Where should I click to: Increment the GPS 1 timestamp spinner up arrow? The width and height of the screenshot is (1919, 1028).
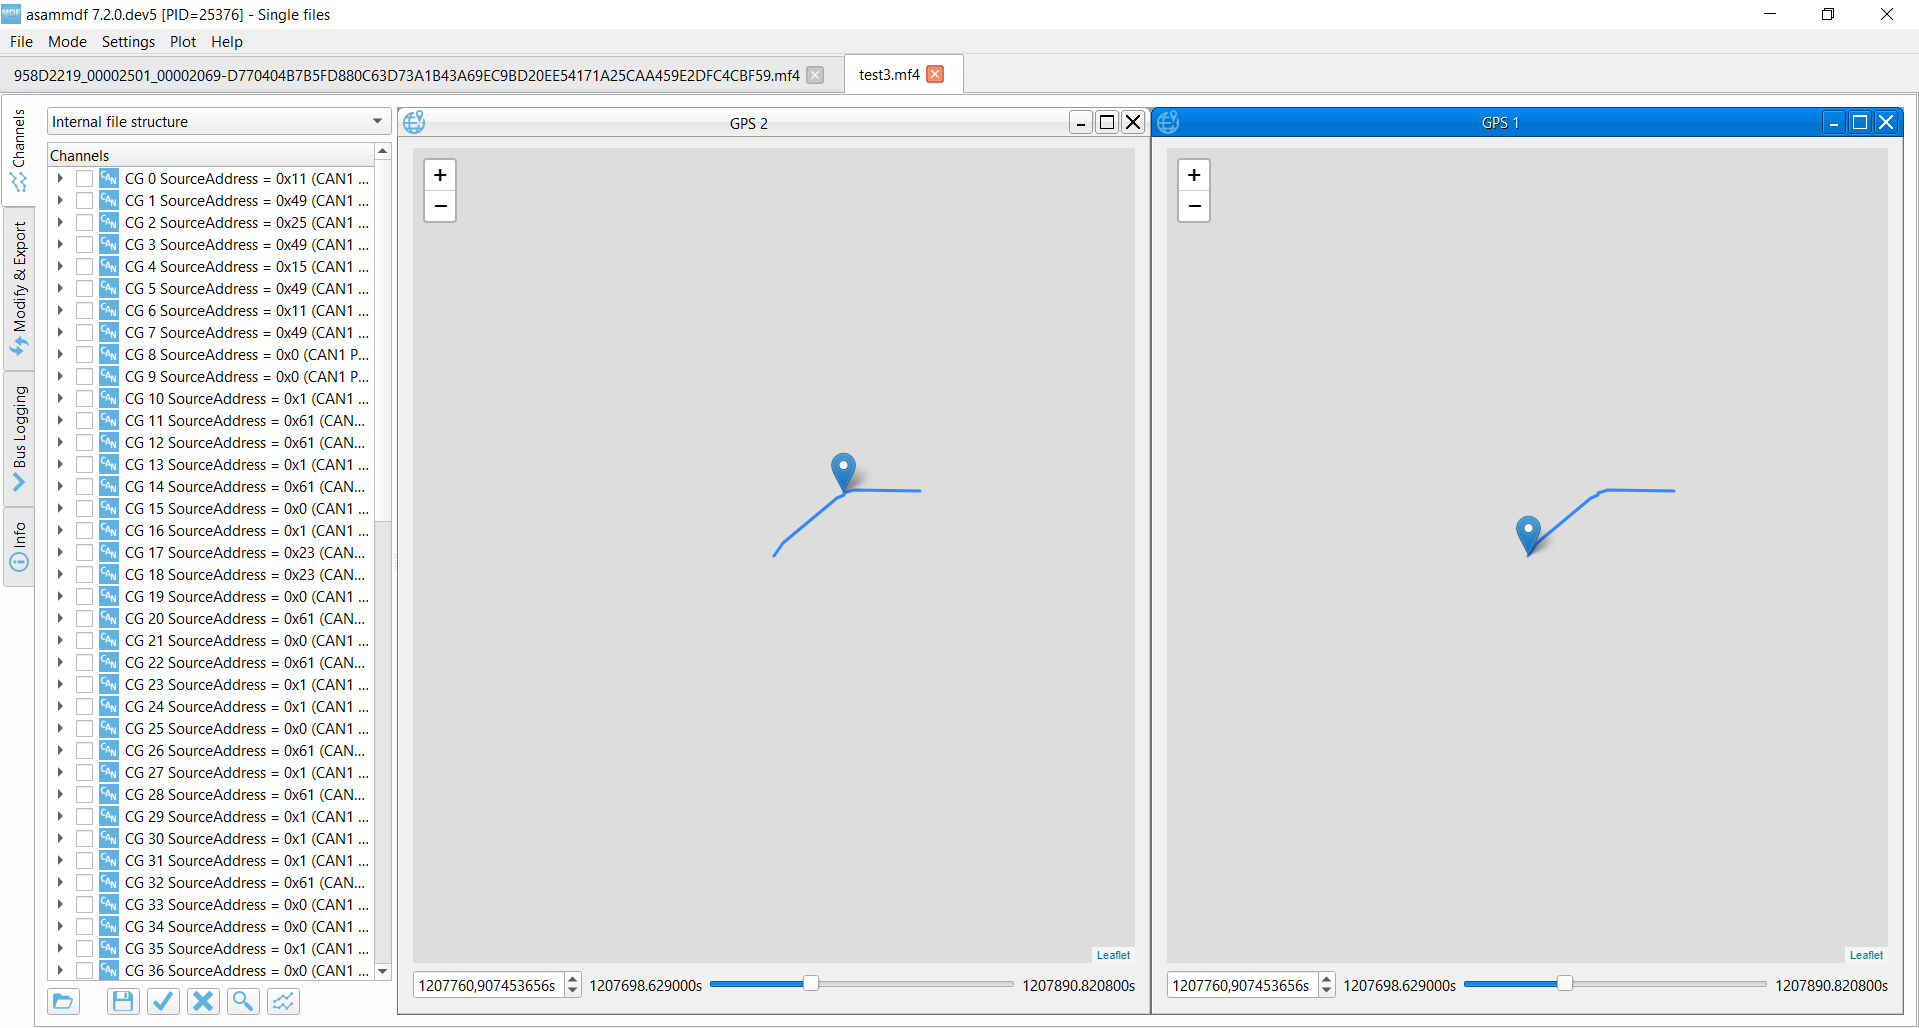(x=1326, y=979)
